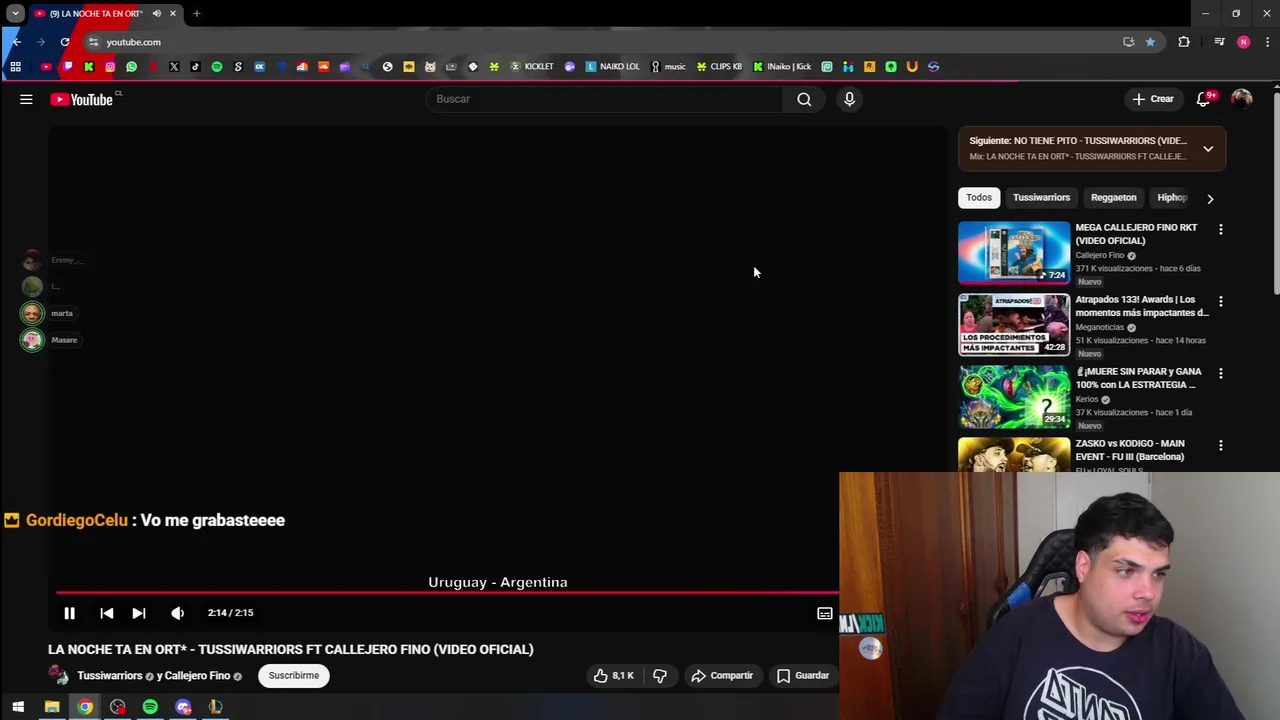Open the KICKLET bookmark

pyautogui.click(x=532, y=67)
